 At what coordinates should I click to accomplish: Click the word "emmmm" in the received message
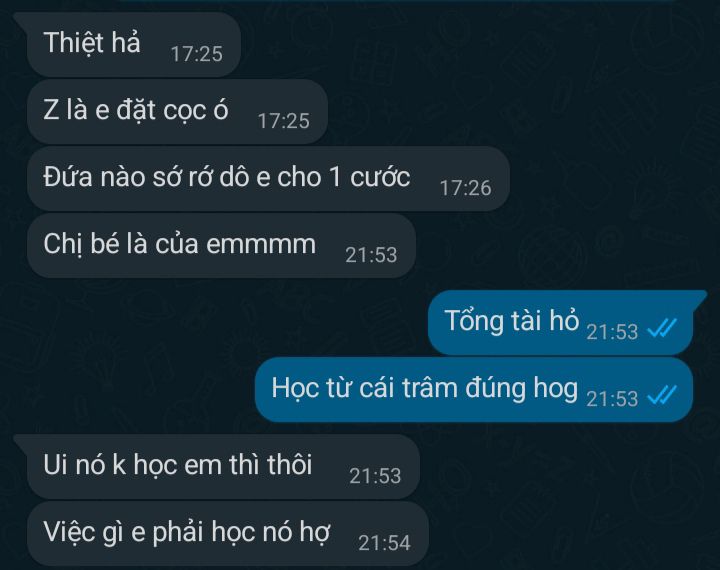[261, 245]
